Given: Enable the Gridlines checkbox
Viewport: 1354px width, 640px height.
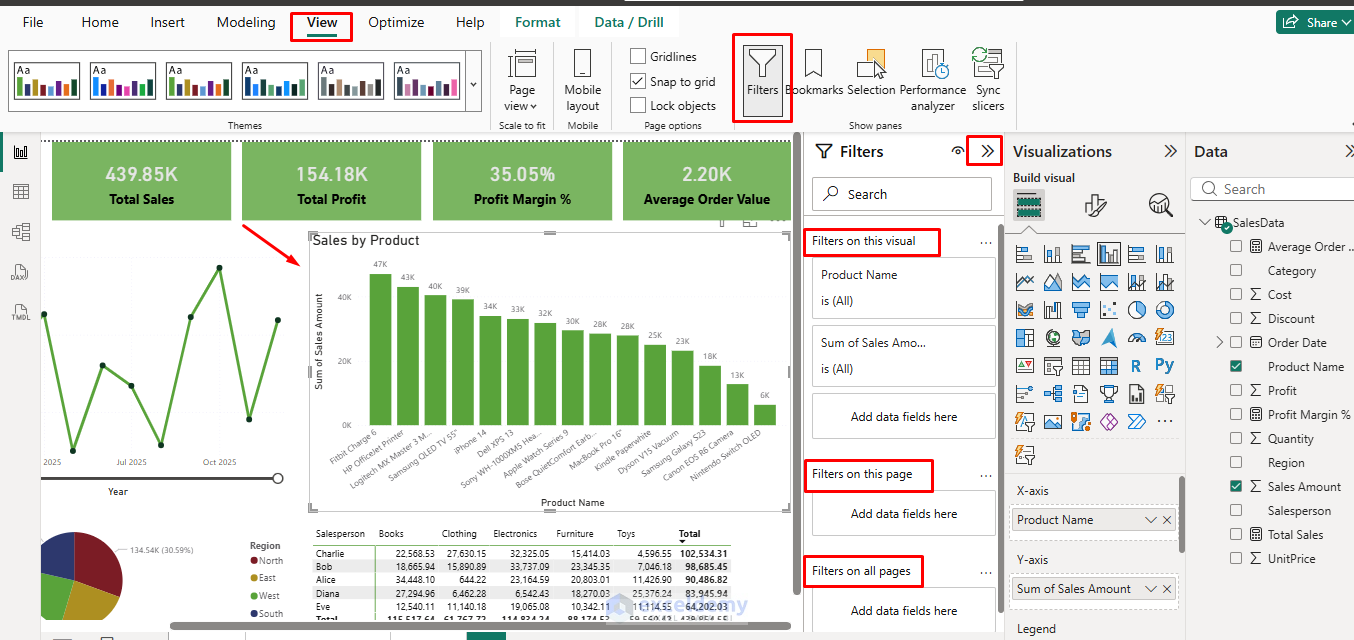Looking at the screenshot, I should 638,56.
